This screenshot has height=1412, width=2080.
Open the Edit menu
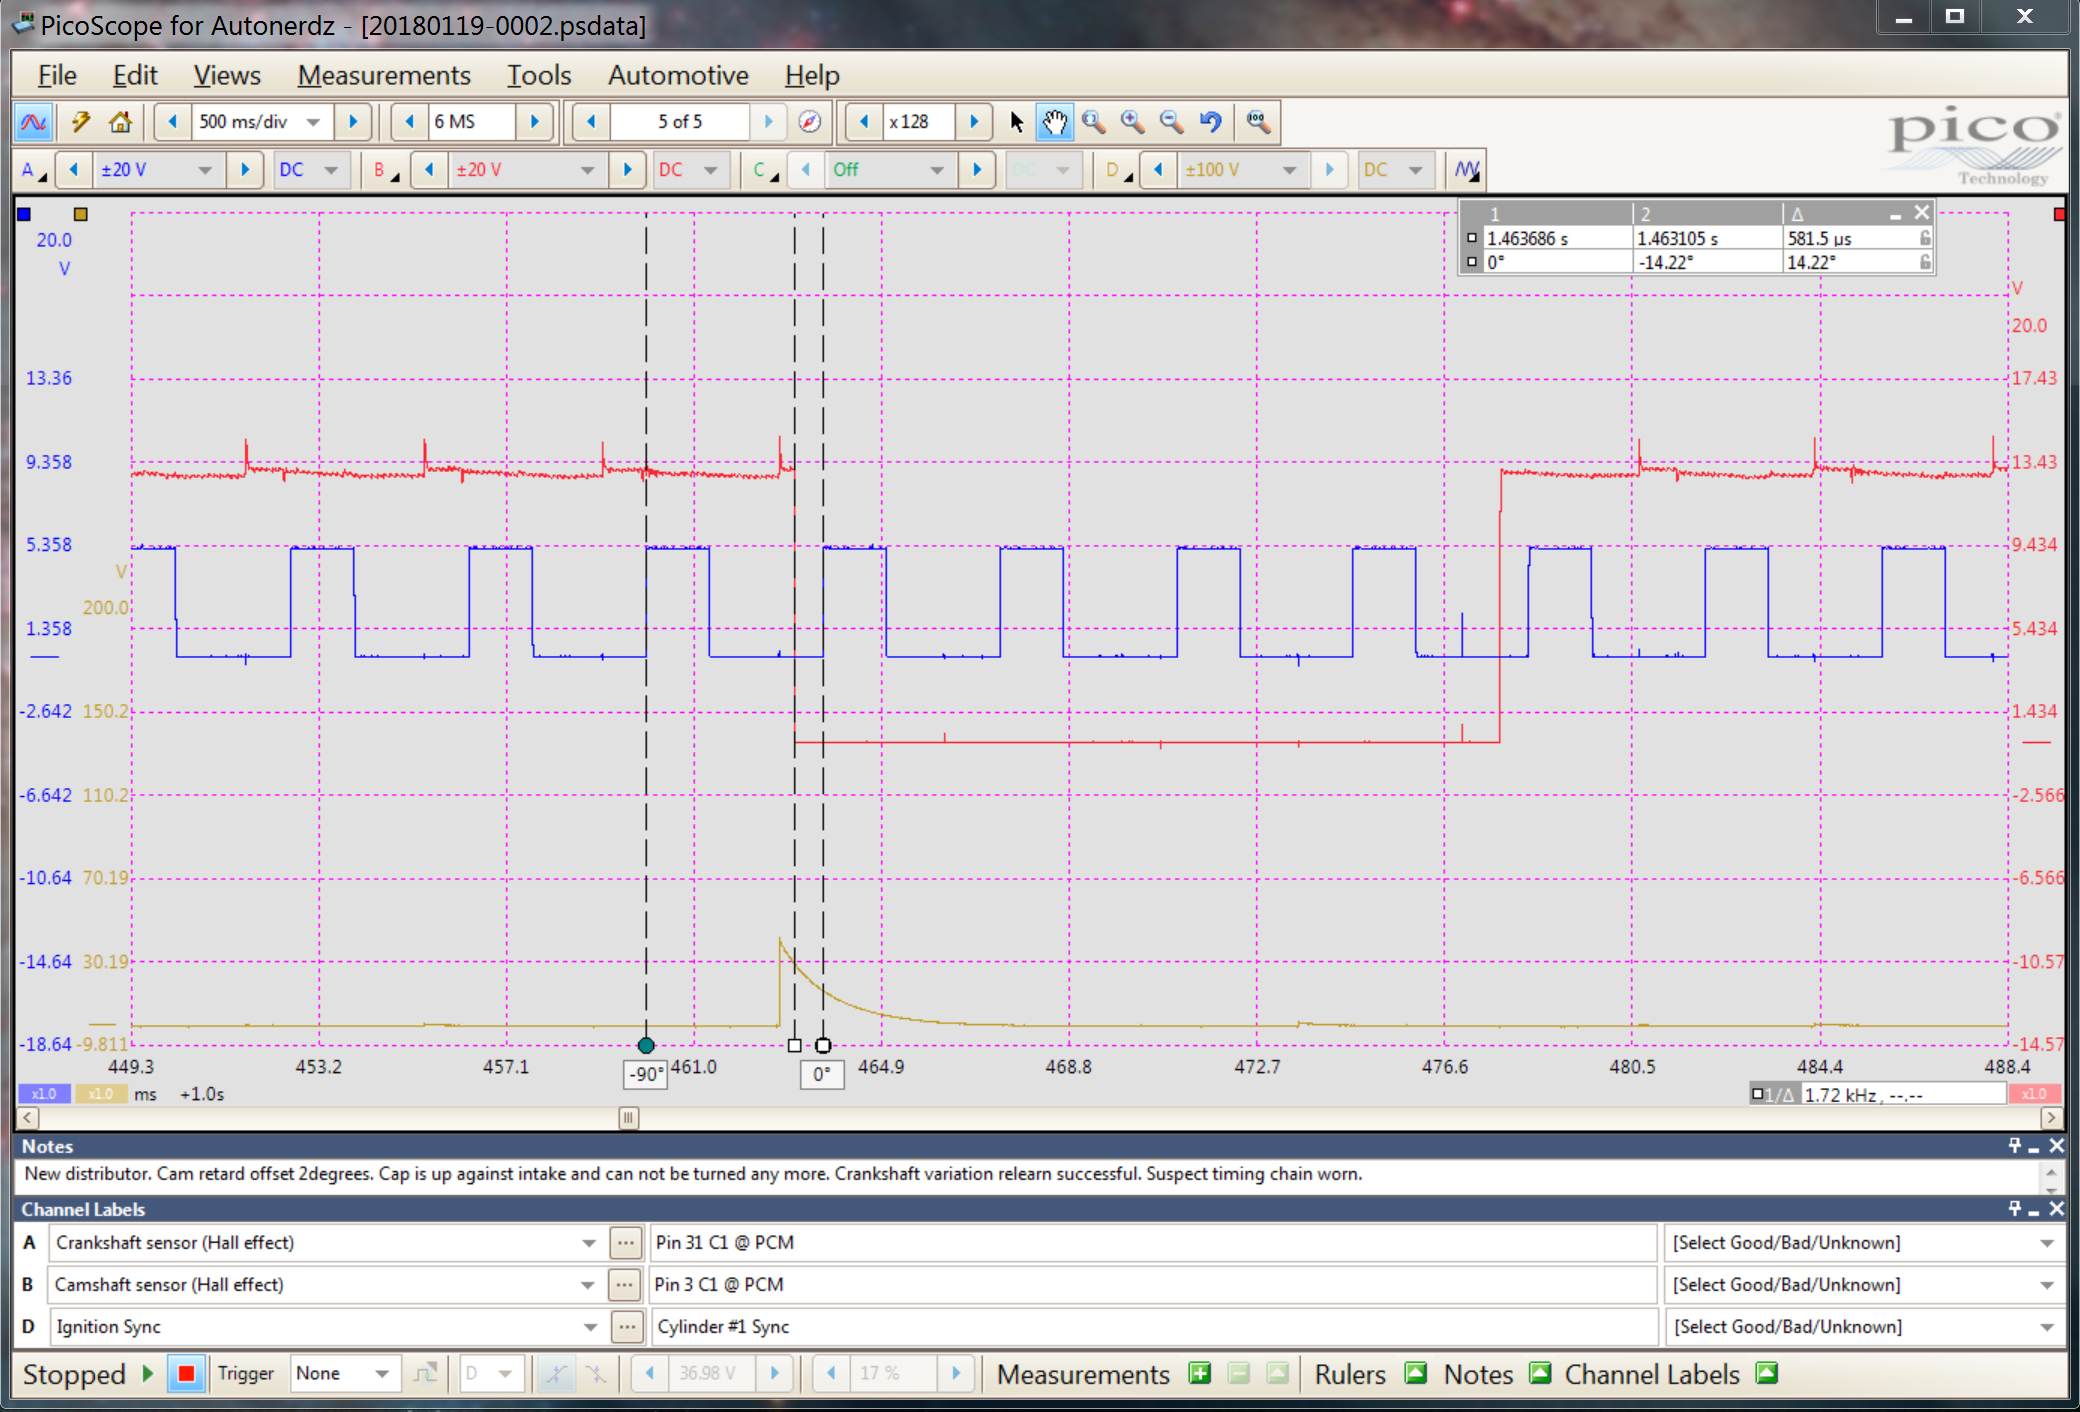(x=135, y=75)
